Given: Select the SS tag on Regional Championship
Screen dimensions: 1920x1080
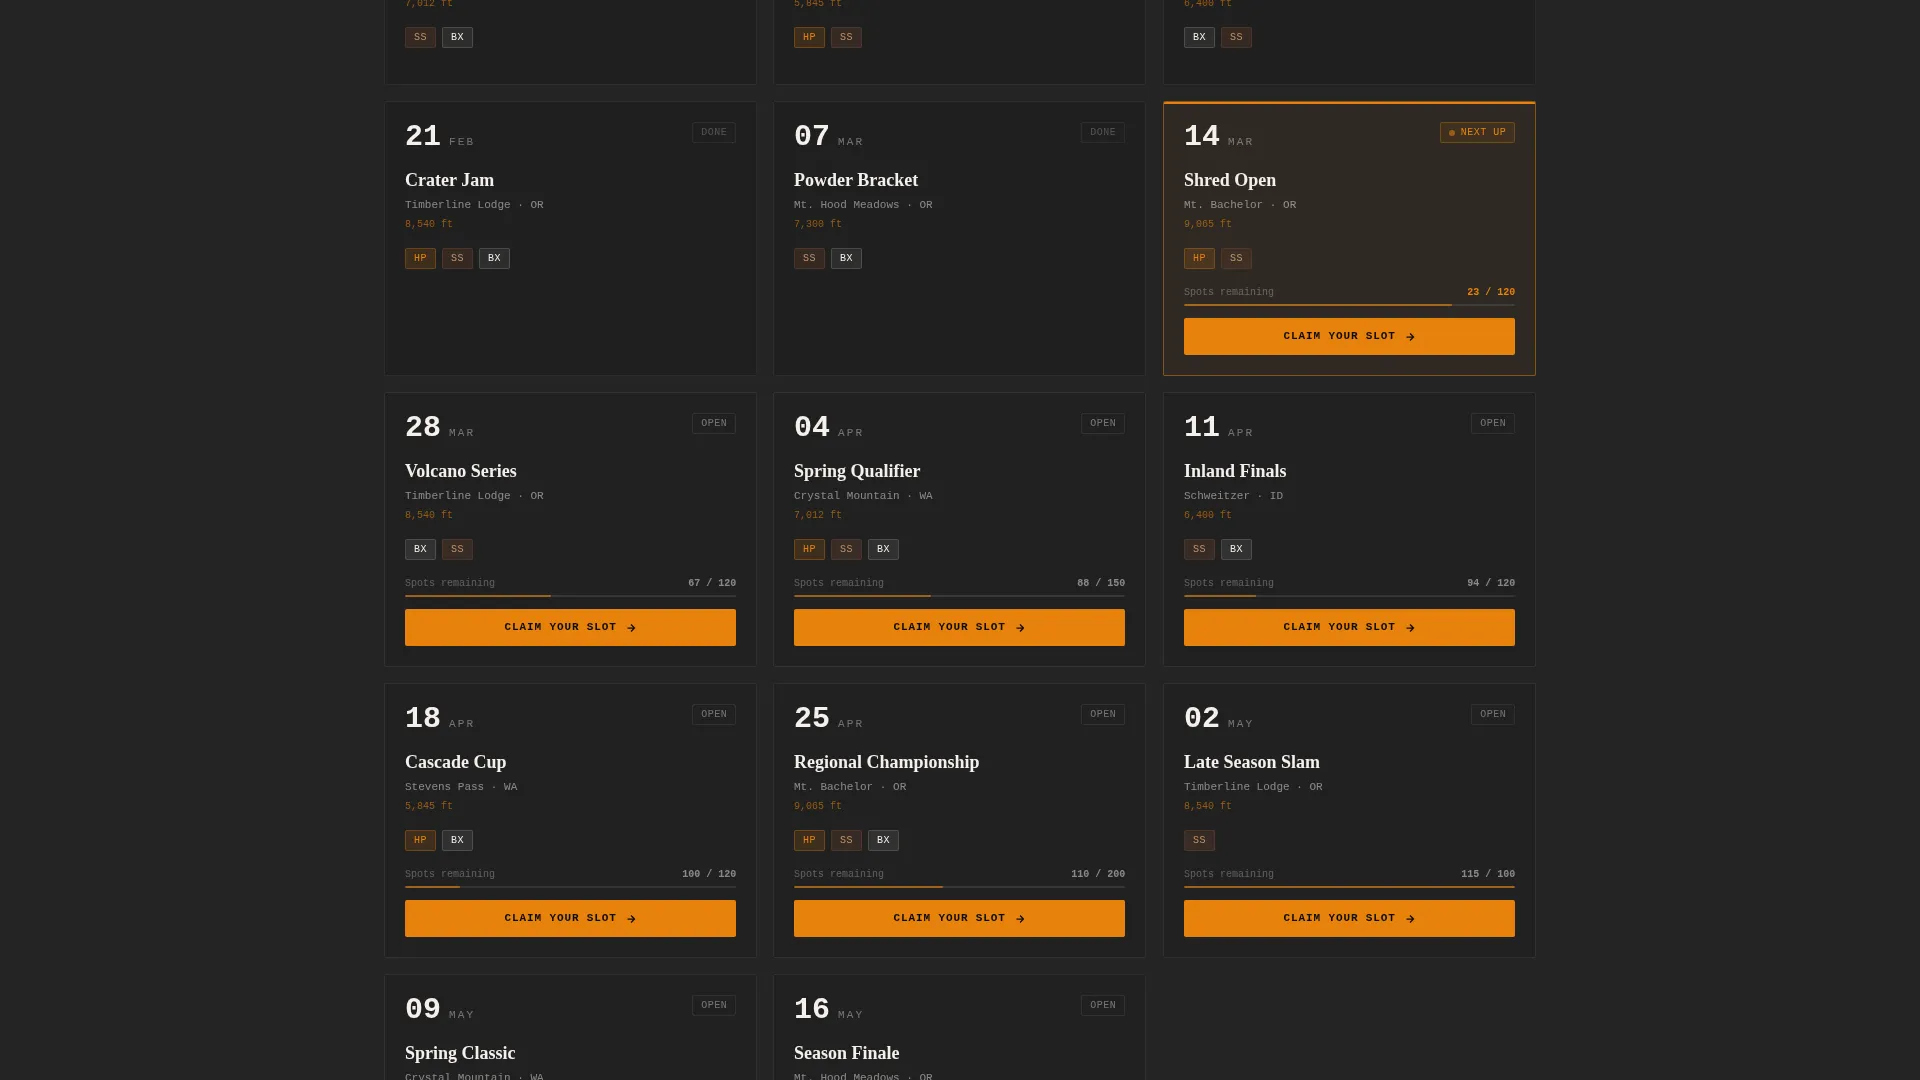Looking at the screenshot, I should 846,841.
